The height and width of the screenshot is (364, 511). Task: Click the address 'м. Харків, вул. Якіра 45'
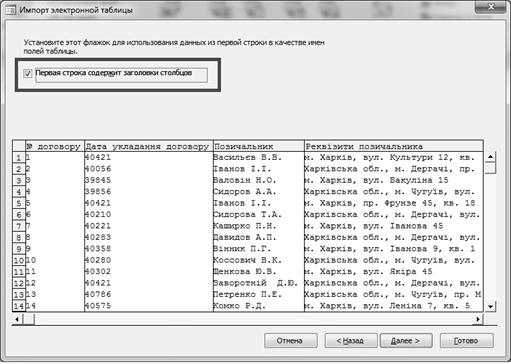394,271
